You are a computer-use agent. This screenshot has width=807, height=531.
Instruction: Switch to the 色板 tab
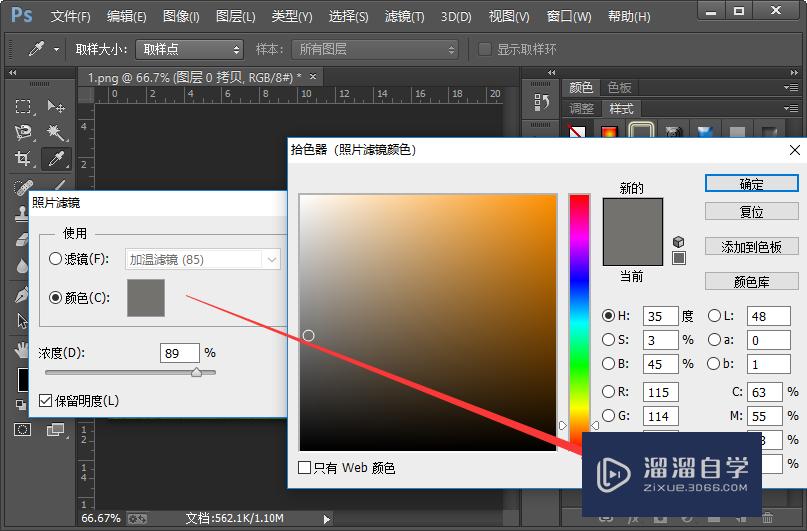pos(619,87)
